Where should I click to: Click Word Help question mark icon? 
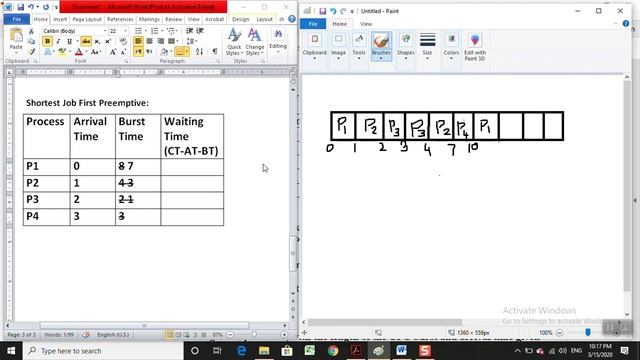291,19
